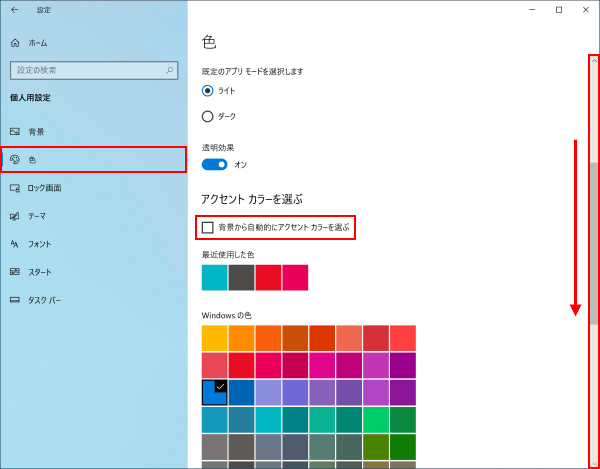This screenshot has width=600, height=469.
Task: Click the scrollbar up arrow
Action: click(594, 61)
